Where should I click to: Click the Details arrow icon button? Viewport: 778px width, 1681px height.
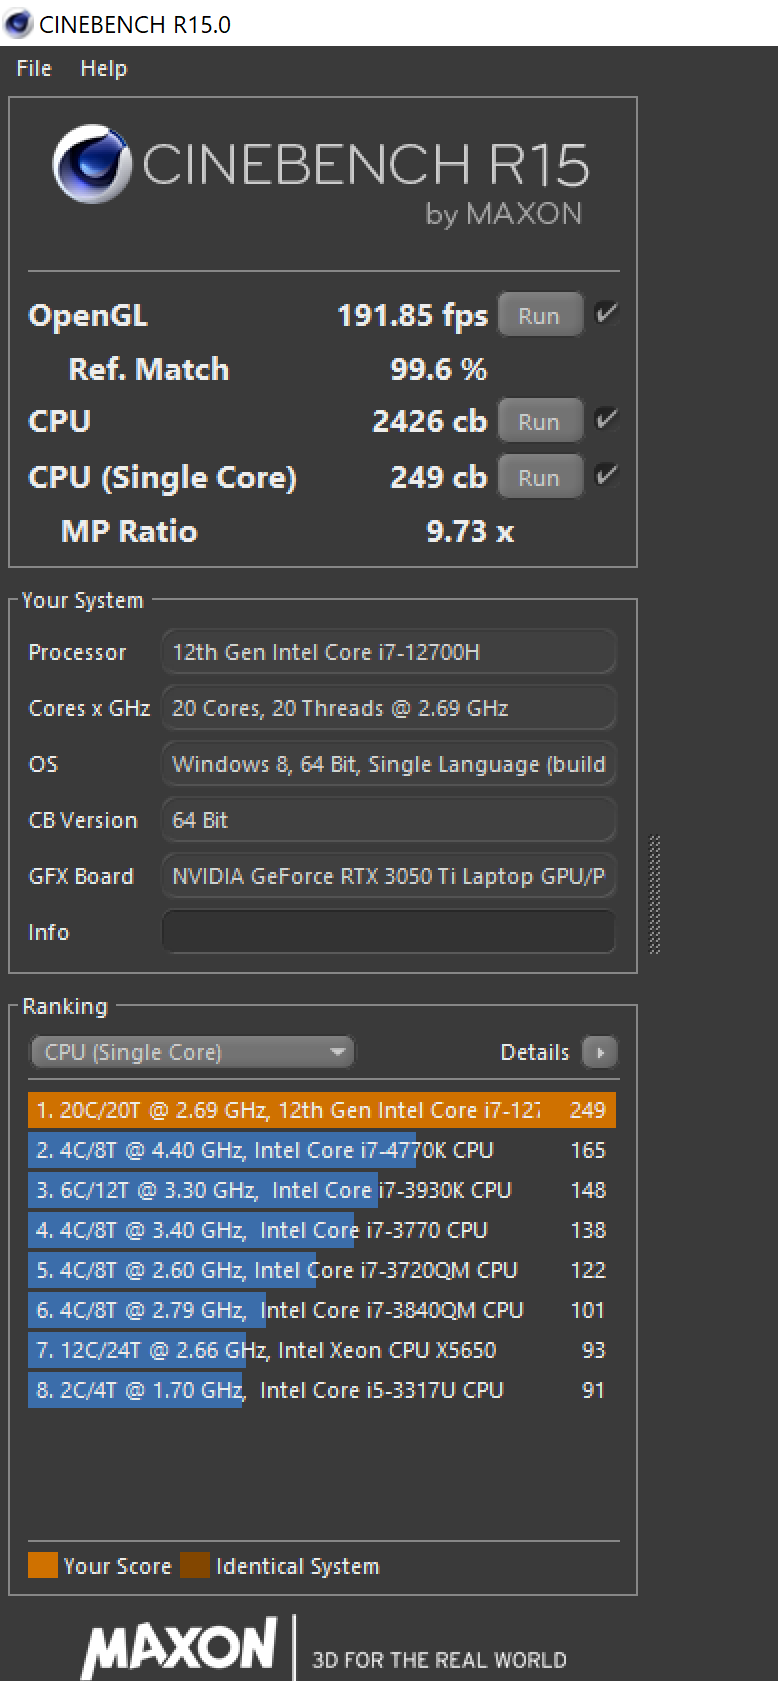pyautogui.click(x=599, y=1052)
